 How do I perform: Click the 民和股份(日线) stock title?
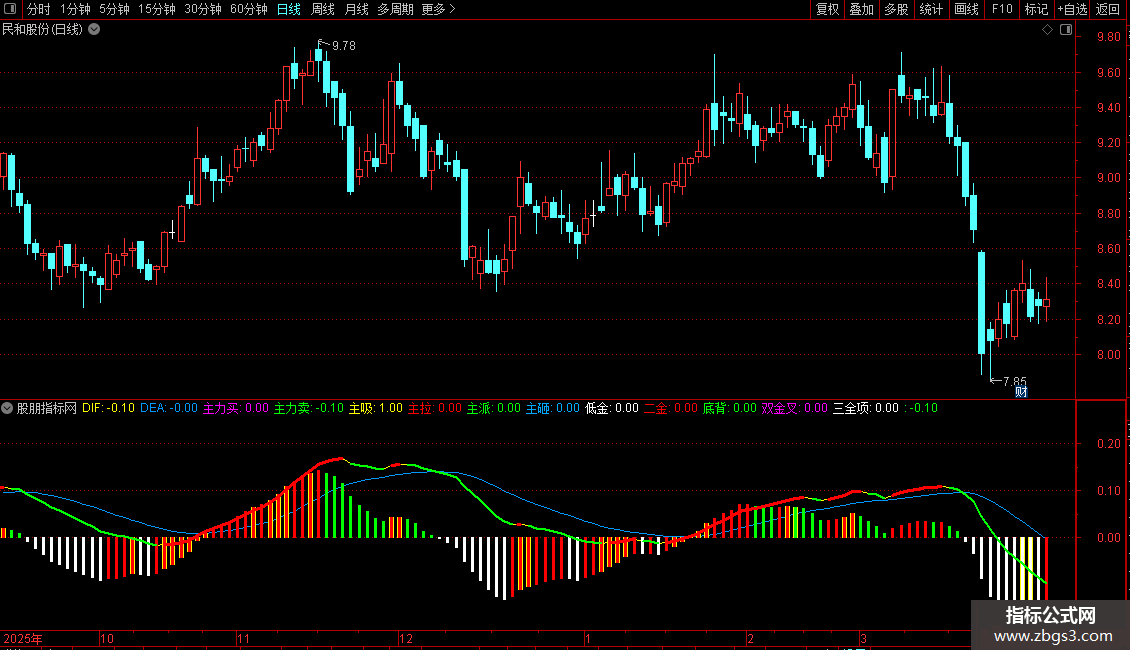43,30
